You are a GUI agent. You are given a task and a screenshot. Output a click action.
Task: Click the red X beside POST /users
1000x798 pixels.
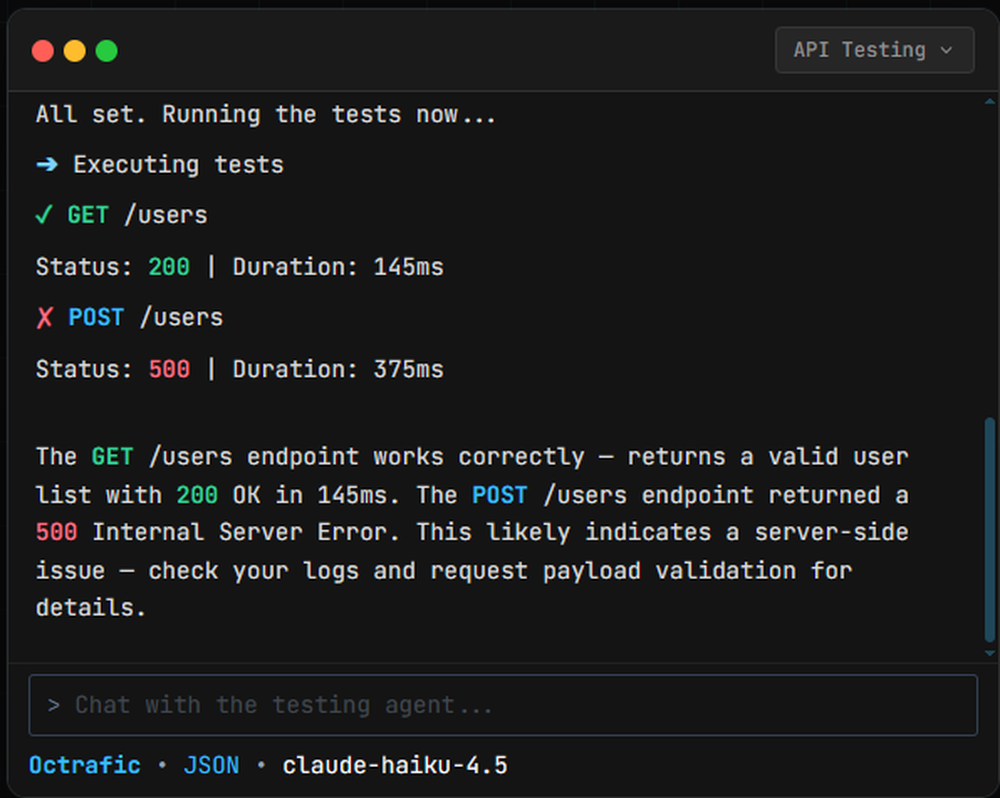46,317
